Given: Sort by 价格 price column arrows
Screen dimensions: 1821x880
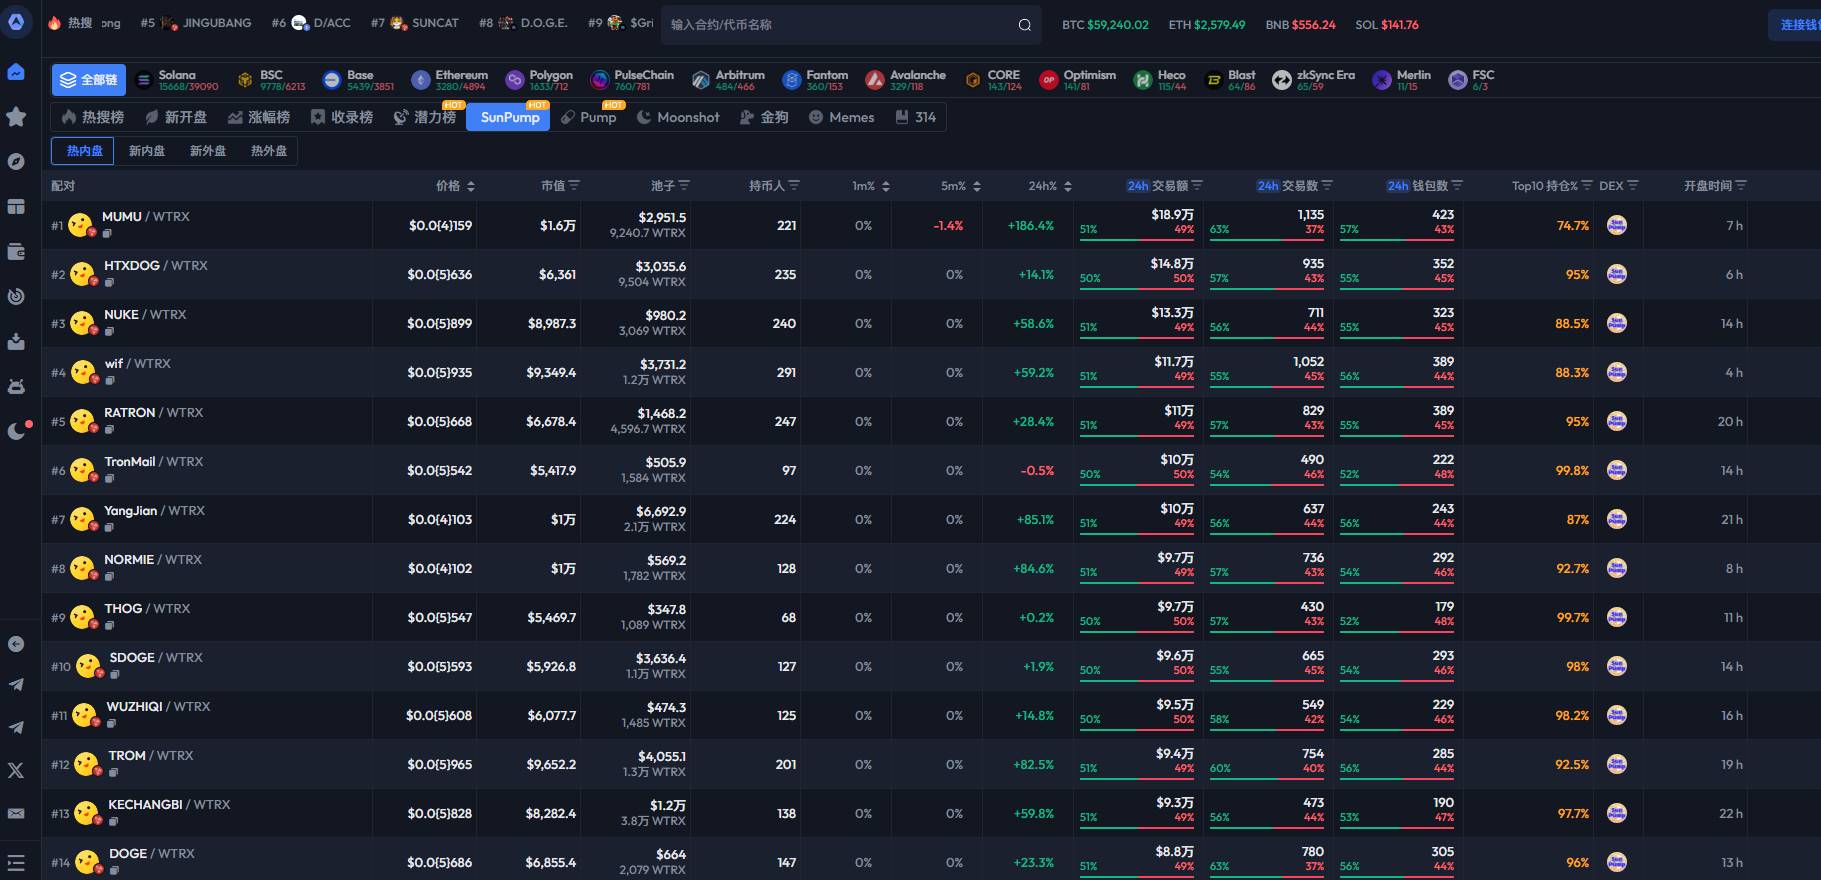Looking at the screenshot, I should point(471,186).
